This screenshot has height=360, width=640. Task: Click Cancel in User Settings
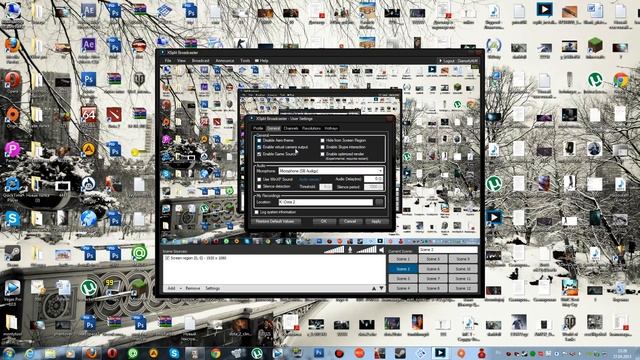pos(350,222)
